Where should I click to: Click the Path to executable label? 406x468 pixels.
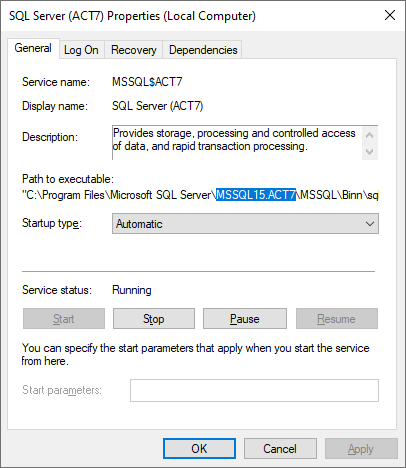(x=68, y=179)
